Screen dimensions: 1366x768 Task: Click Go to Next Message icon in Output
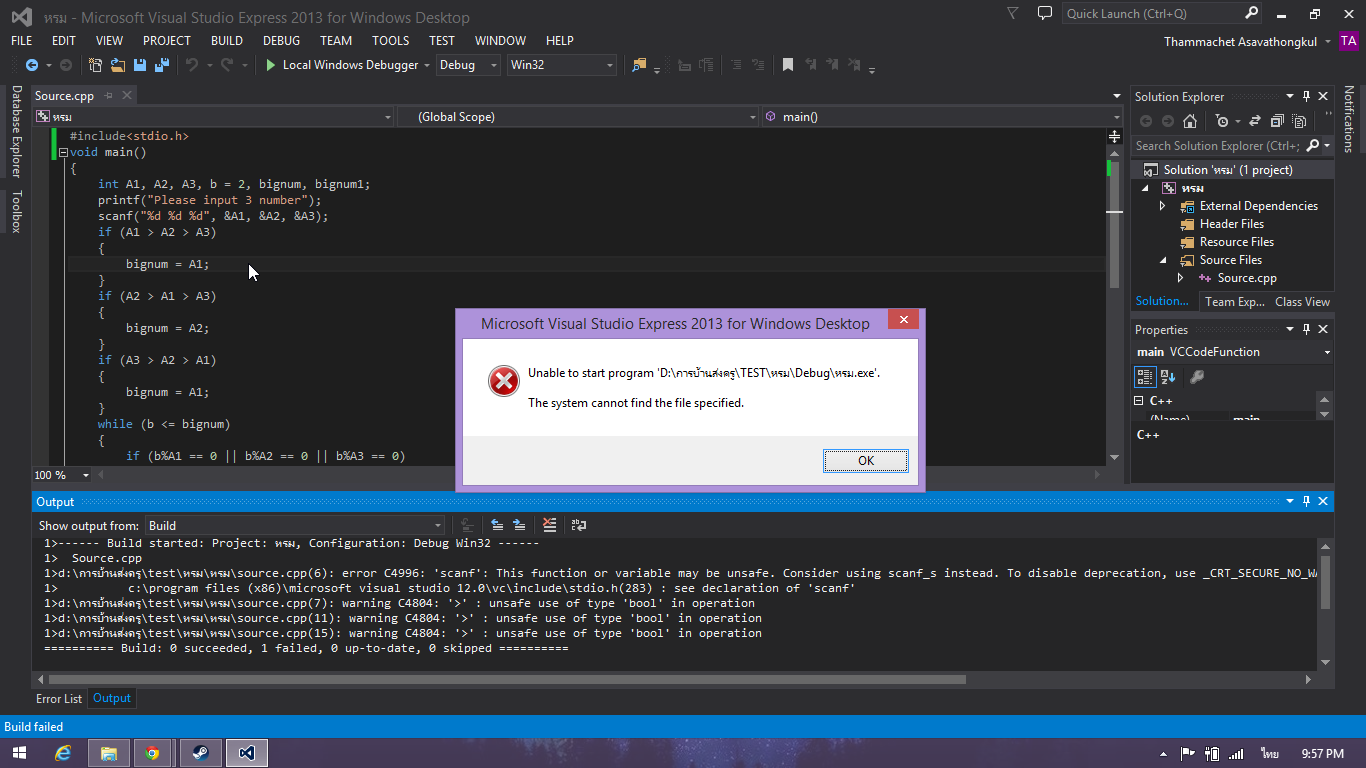point(518,525)
